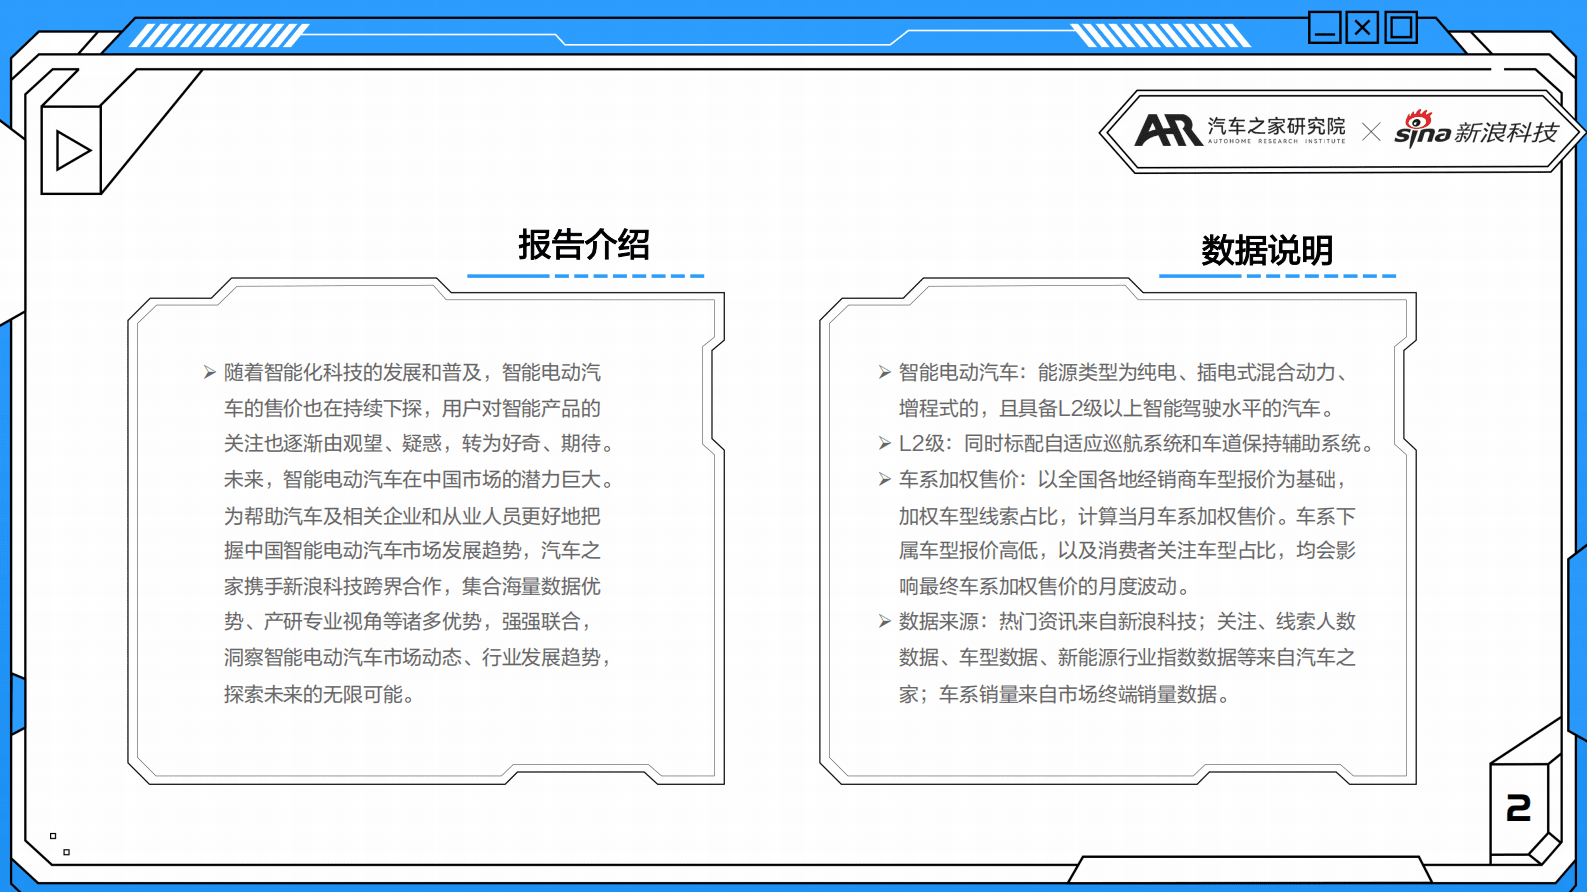1587x892 pixels.
Task: Click the blue underline beneath 报告介绍
Action: point(585,275)
